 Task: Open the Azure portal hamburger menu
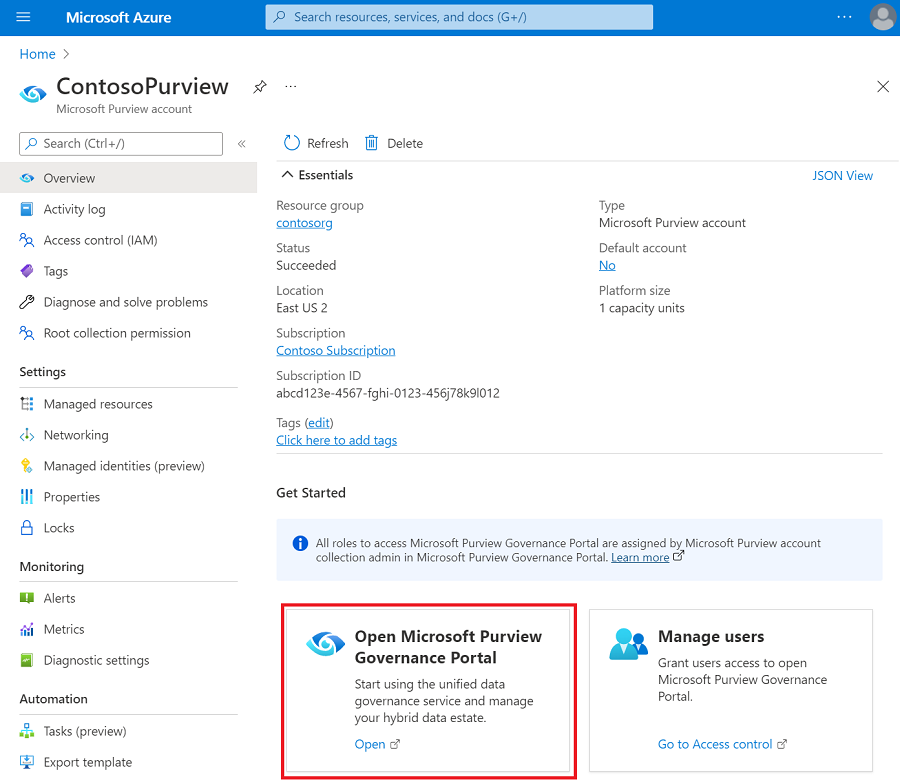tap(22, 17)
